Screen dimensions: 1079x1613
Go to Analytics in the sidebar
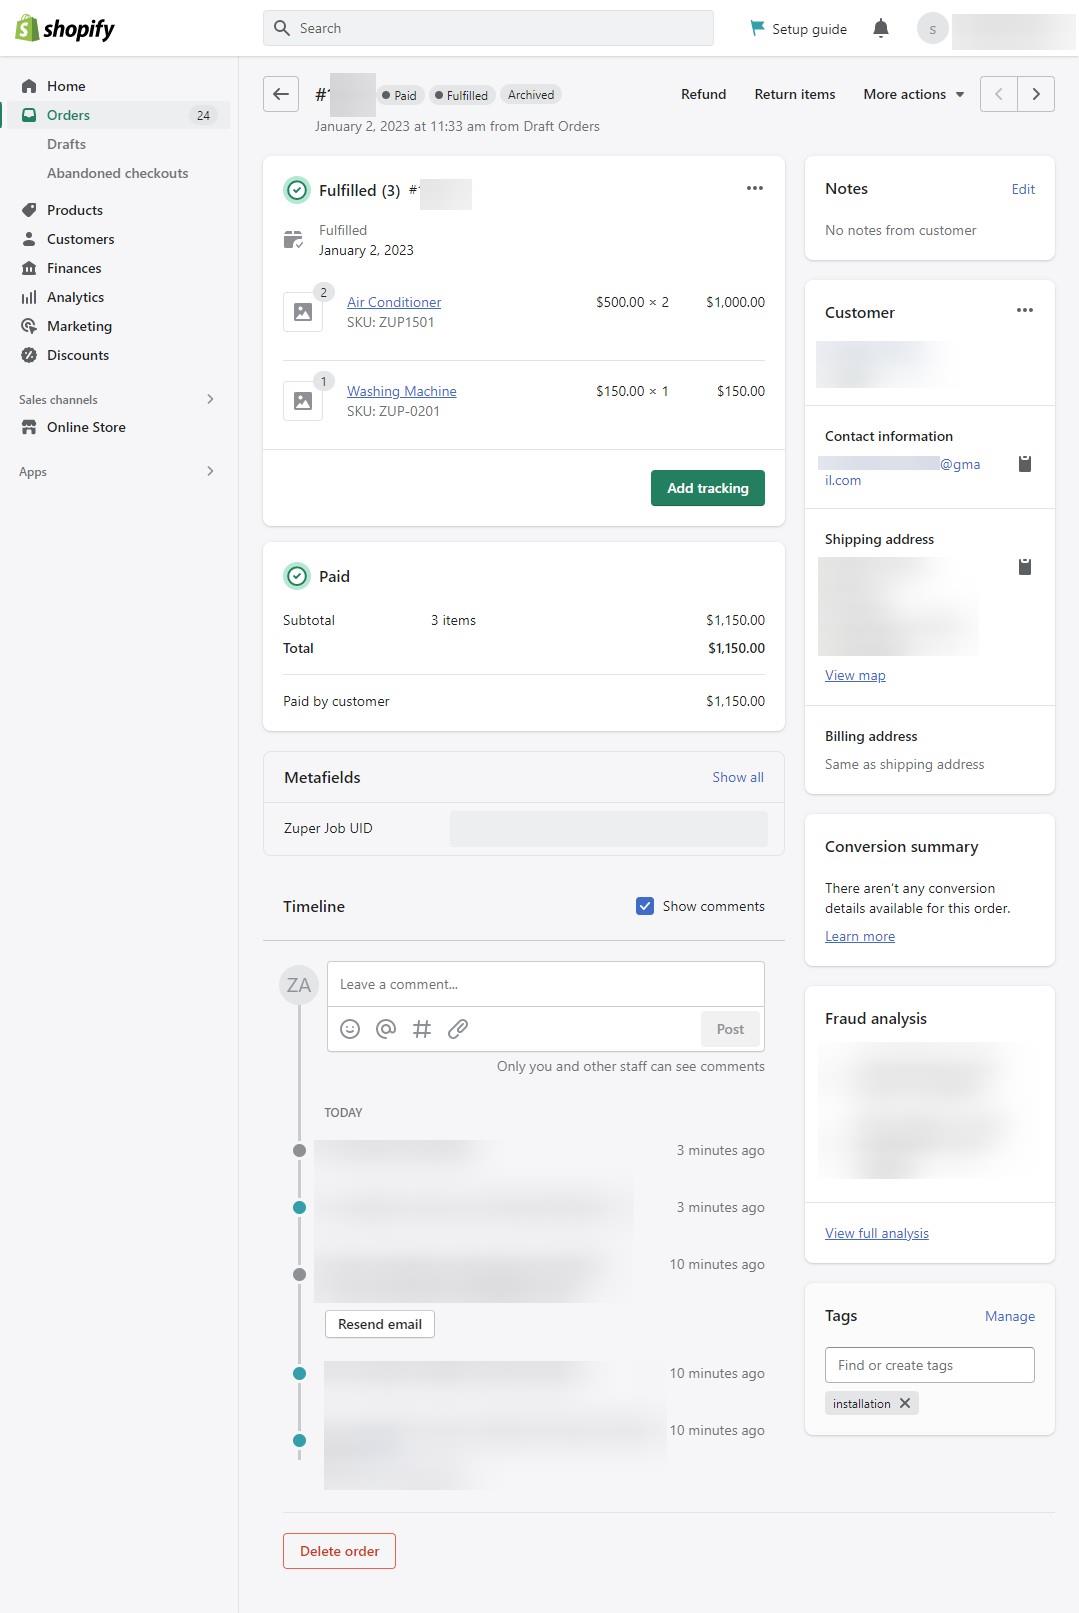pyautogui.click(x=75, y=297)
